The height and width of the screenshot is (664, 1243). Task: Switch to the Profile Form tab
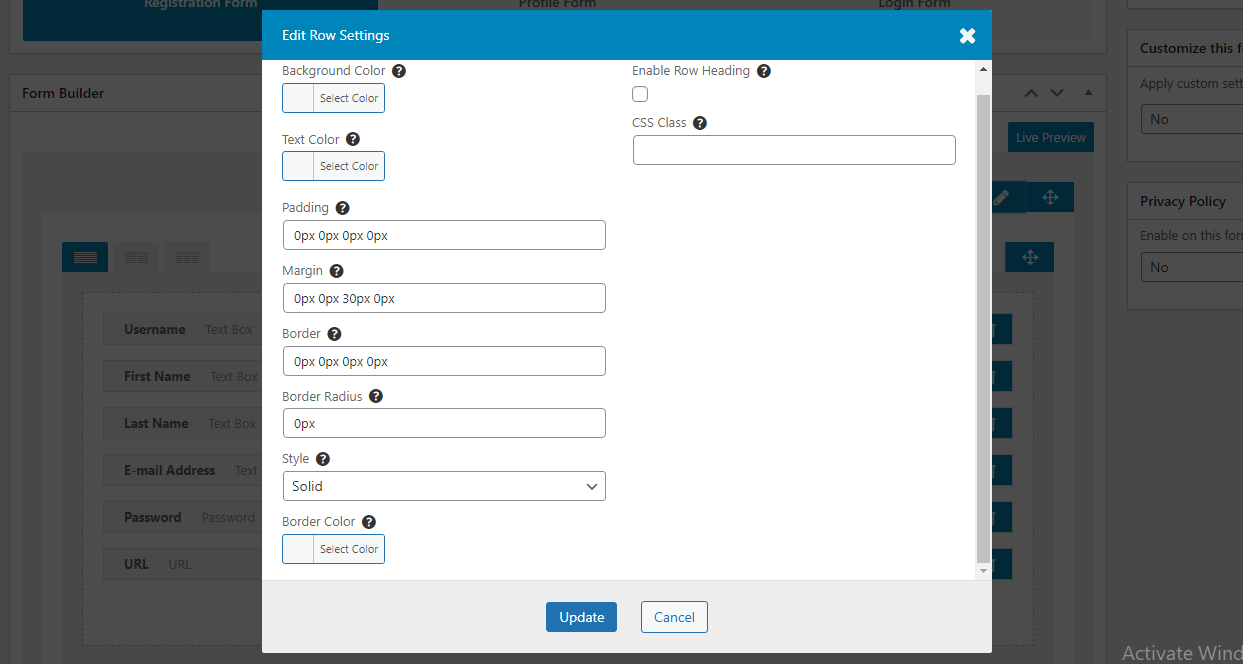(557, 4)
